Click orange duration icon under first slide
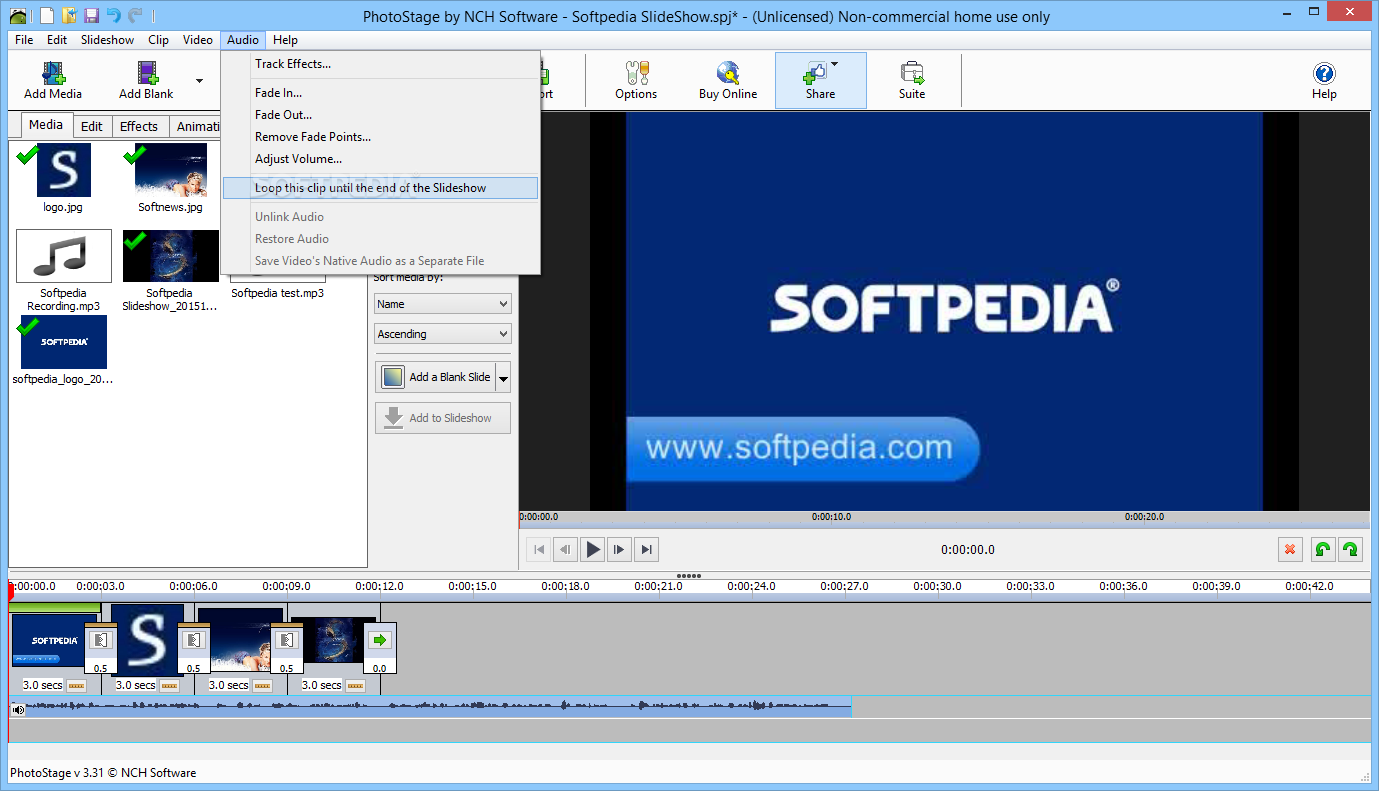1379x791 pixels. (76, 686)
